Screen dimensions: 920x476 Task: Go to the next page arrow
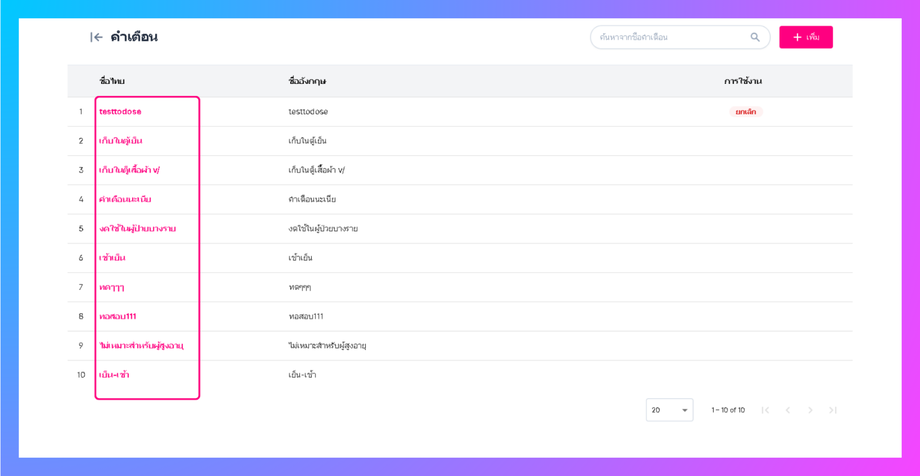click(x=810, y=410)
